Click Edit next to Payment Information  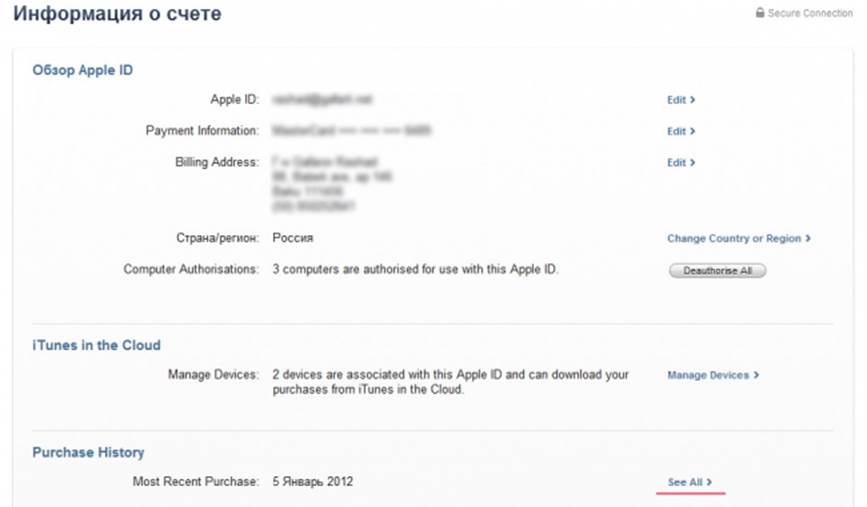(x=681, y=132)
